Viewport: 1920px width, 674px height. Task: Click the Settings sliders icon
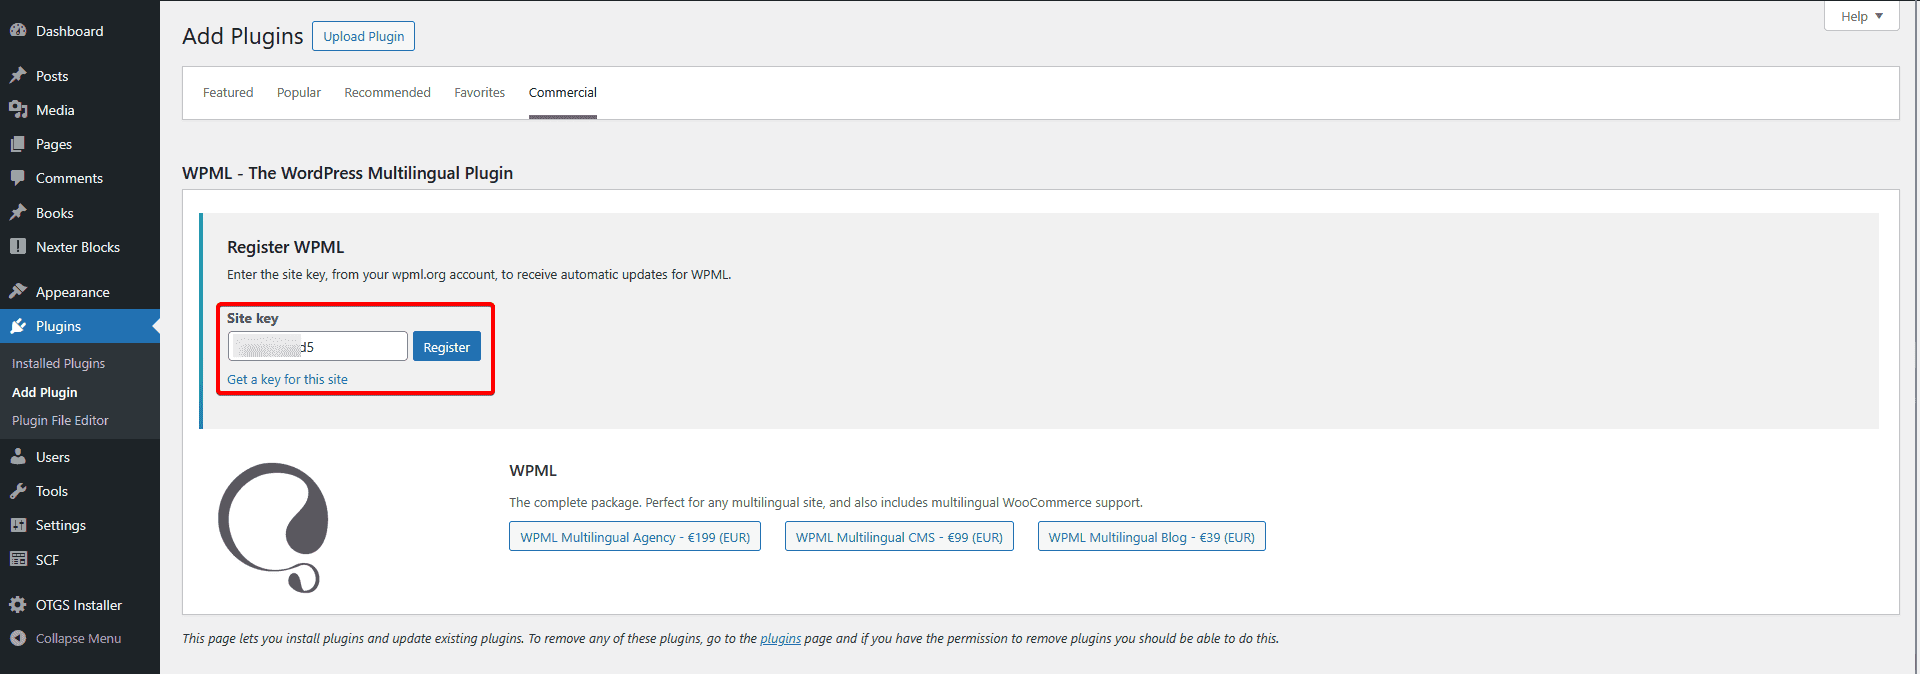(18, 525)
